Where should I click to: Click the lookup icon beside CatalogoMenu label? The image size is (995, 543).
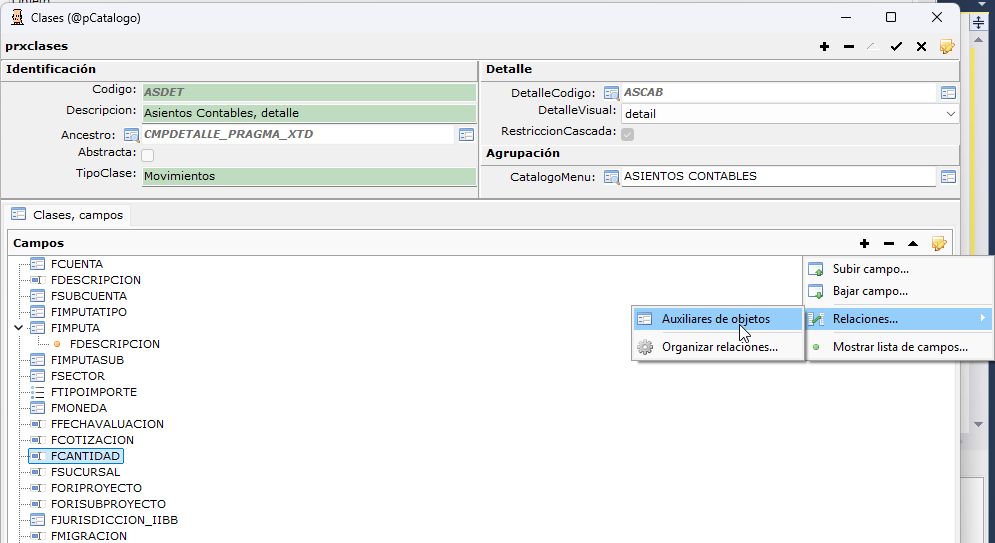point(611,177)
